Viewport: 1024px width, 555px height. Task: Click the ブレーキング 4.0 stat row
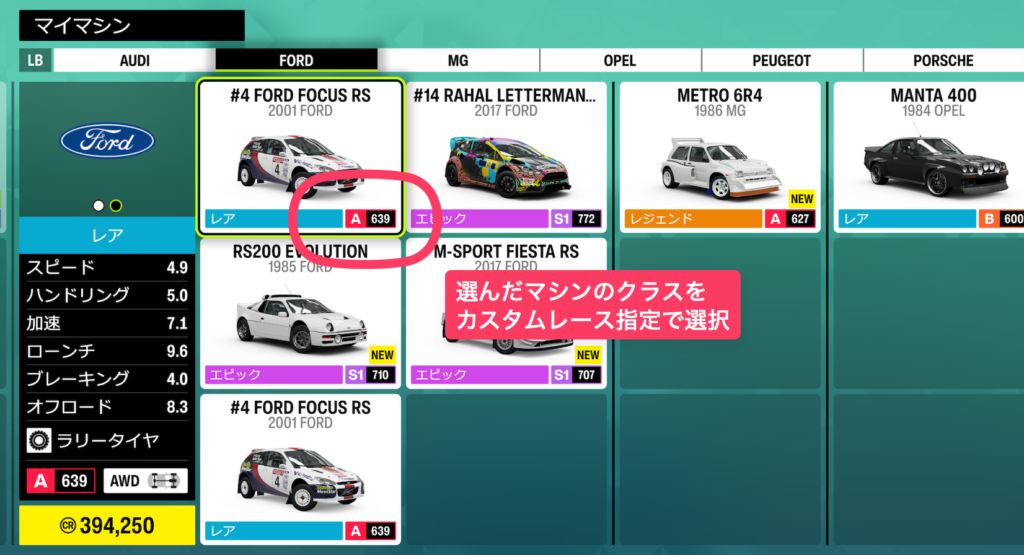click(107, 379)
